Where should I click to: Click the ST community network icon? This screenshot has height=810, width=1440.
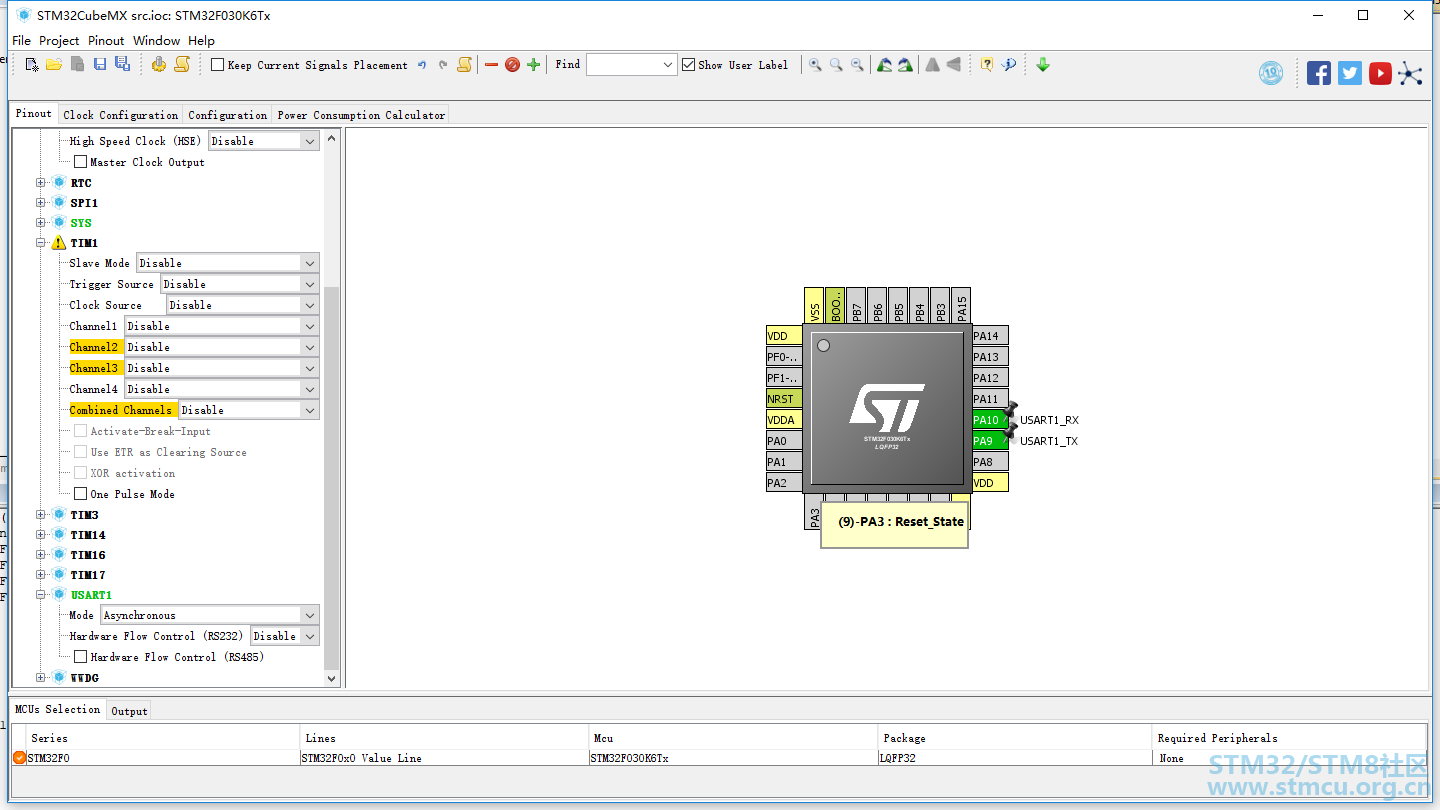[x=1410, y=73]
